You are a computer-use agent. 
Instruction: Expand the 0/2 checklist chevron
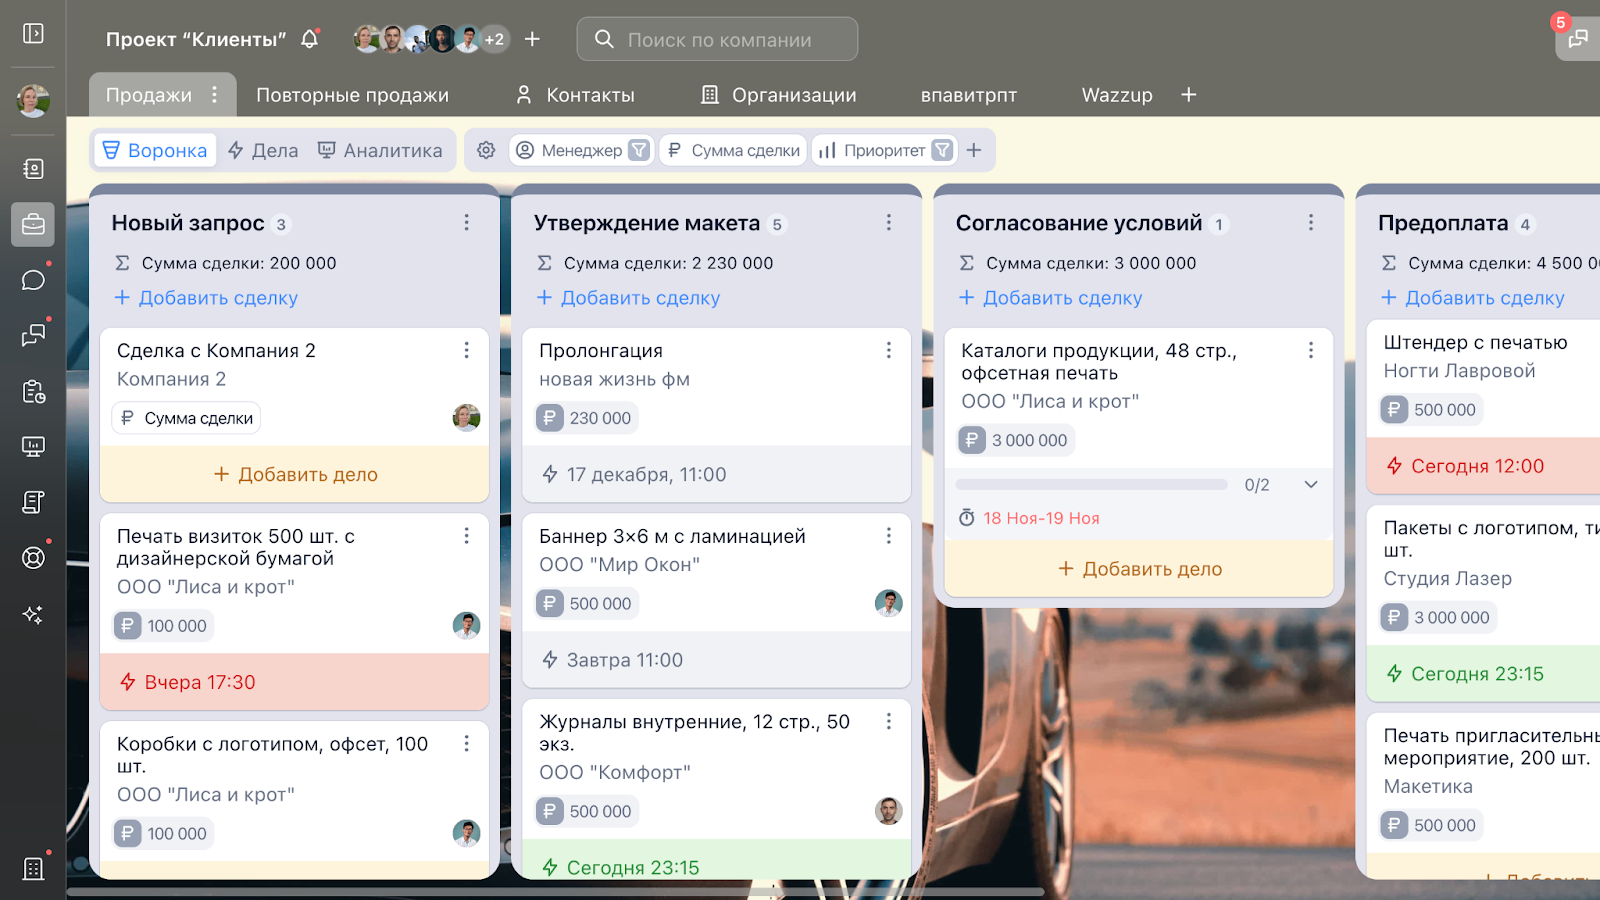(x=1311, y=485)
